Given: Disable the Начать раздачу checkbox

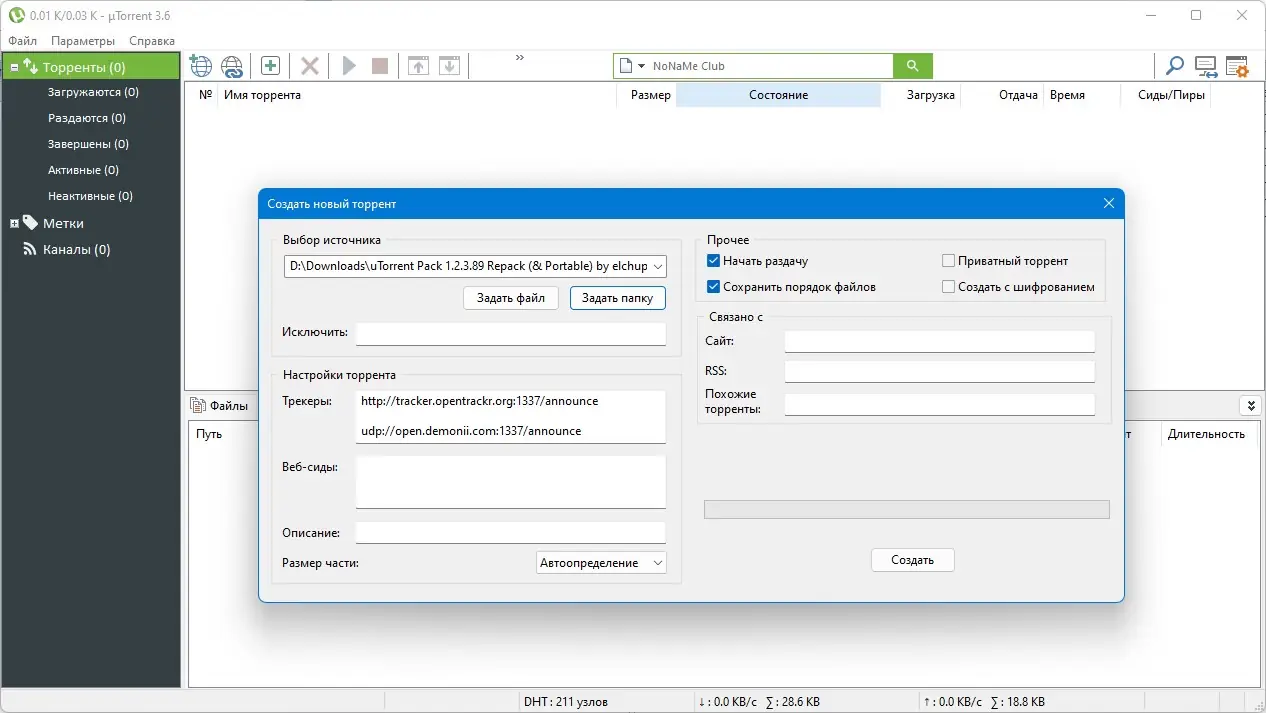Looking at the screenshot, I should click(x=713, y=260).
